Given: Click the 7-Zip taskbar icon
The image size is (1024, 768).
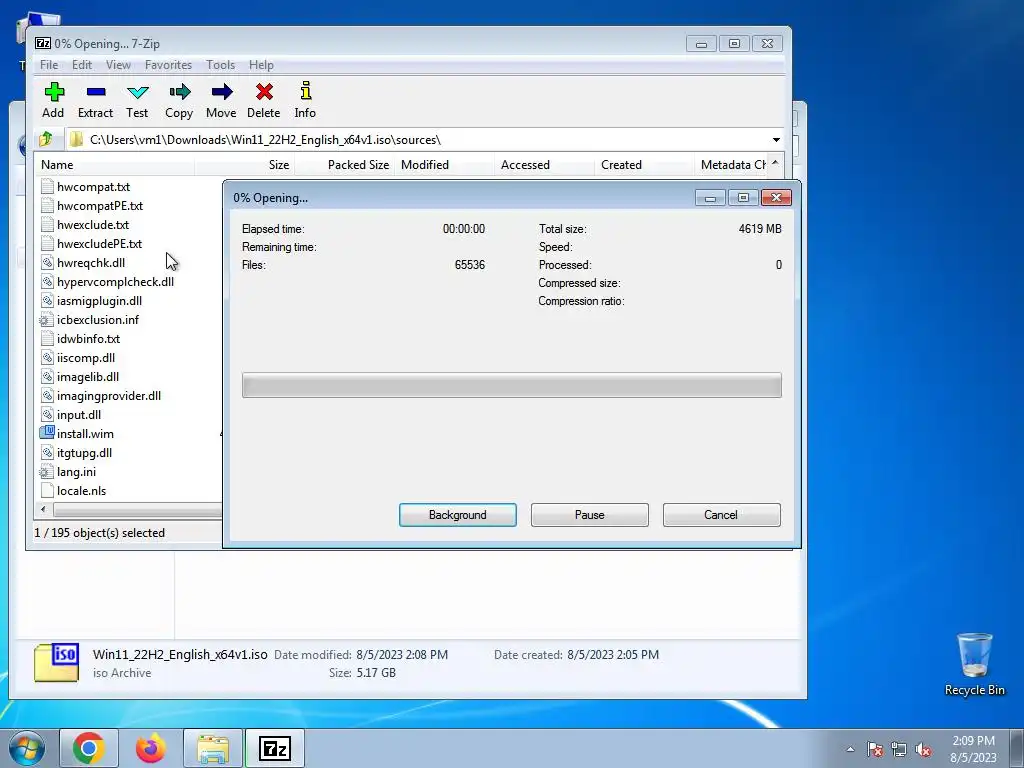Looking at the screenshot, I should pyautogui.click(x=275, y=748).
